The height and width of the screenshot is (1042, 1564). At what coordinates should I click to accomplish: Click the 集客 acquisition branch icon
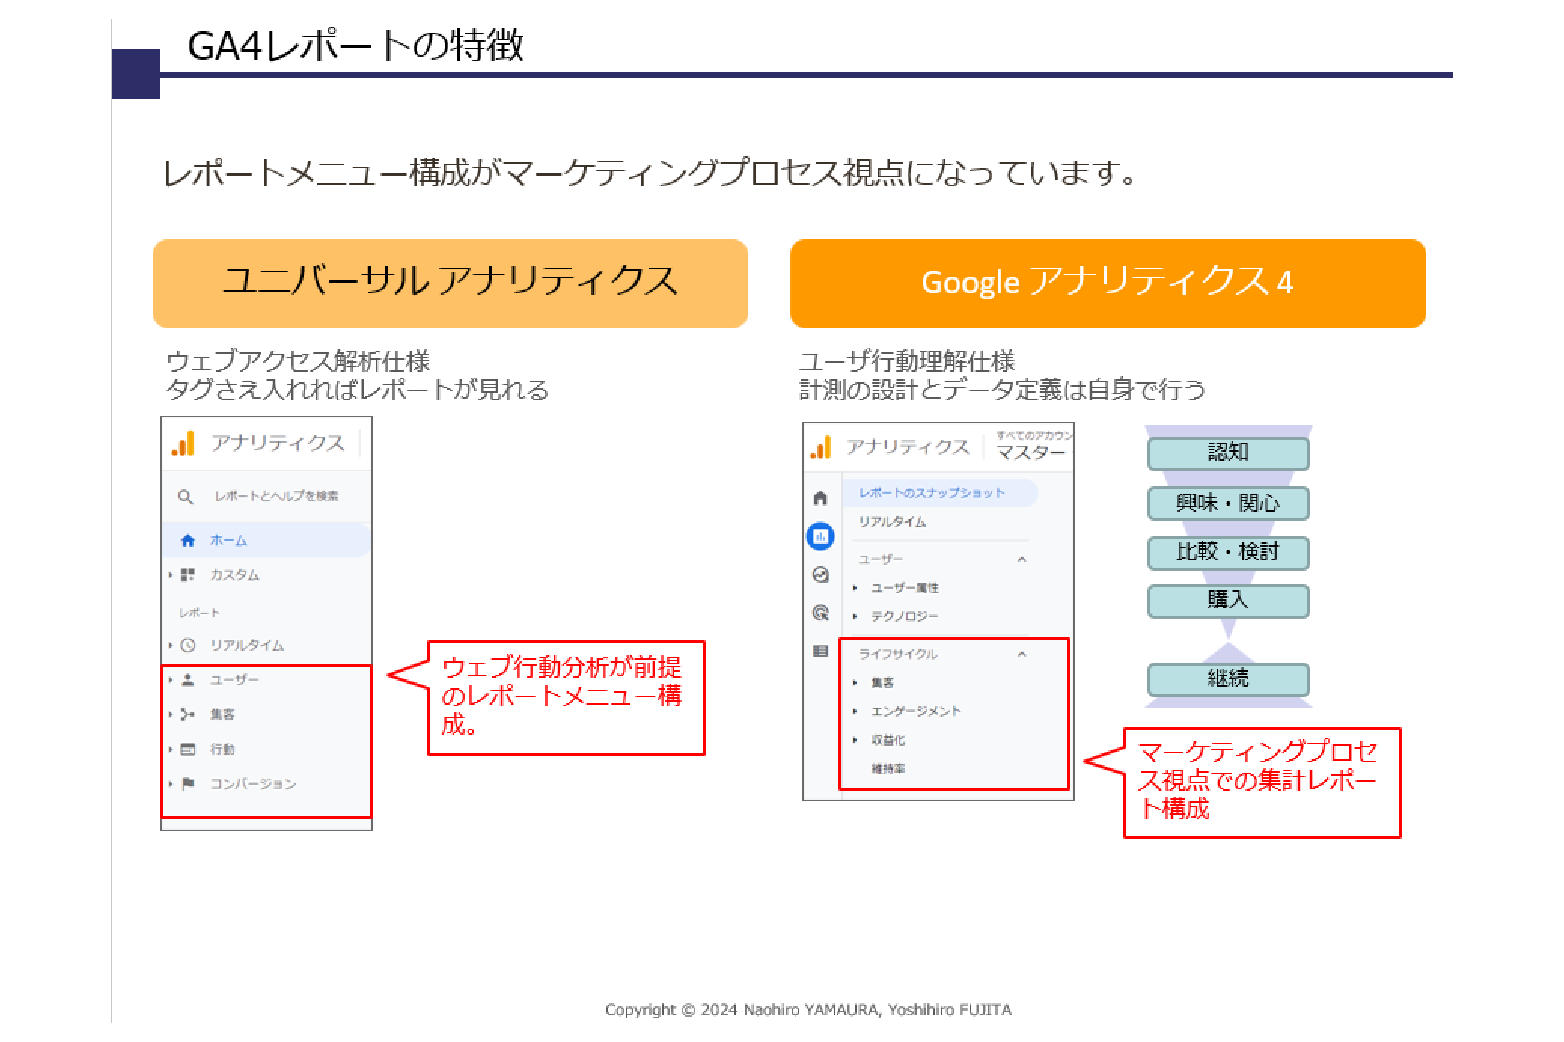click(187, 714)
